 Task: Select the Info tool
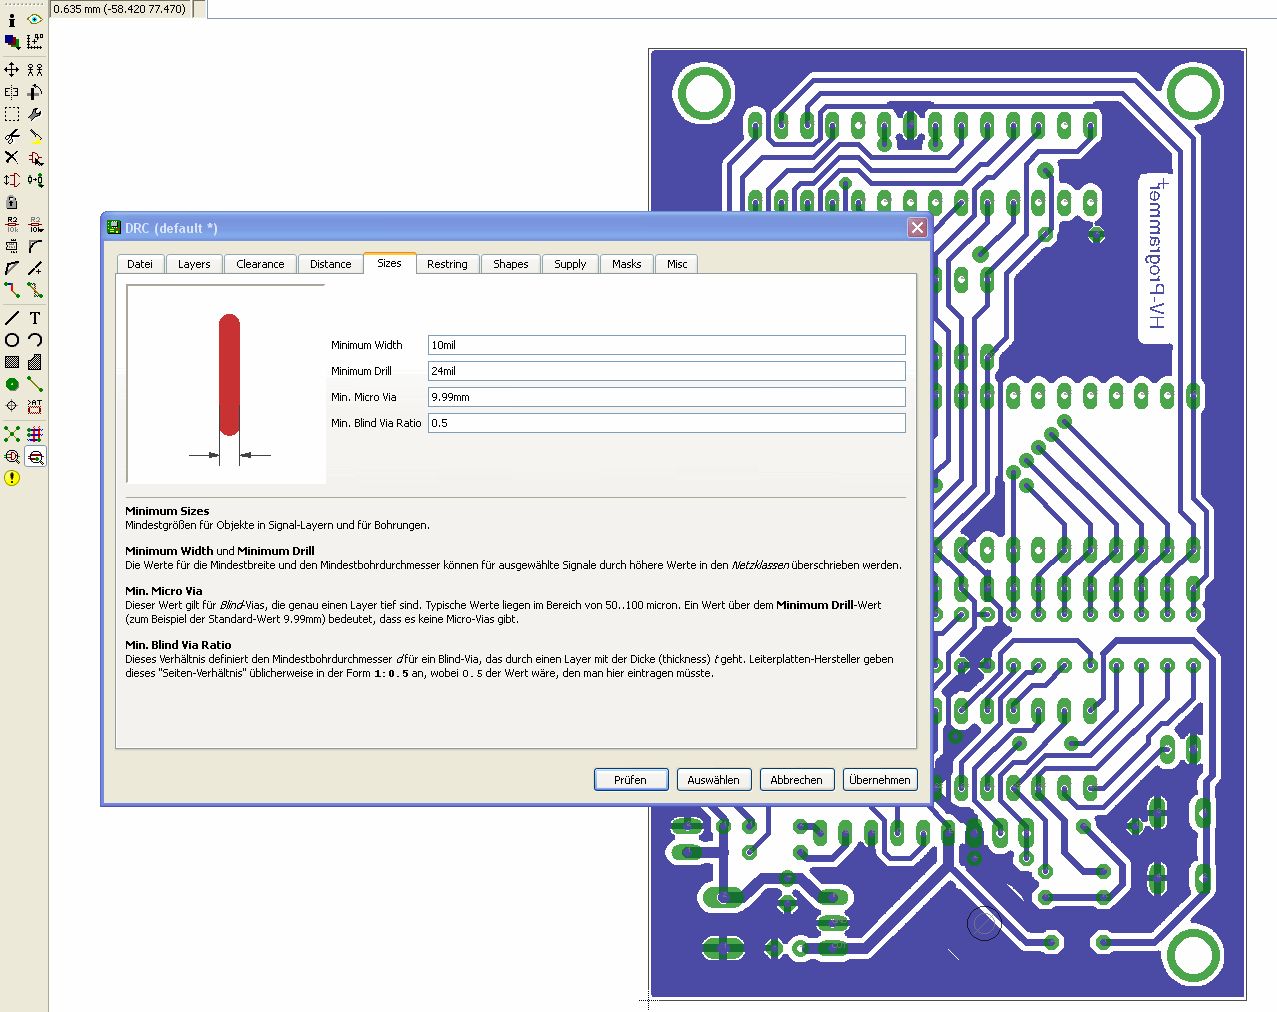pyautogui.click(x=12, y=19)
